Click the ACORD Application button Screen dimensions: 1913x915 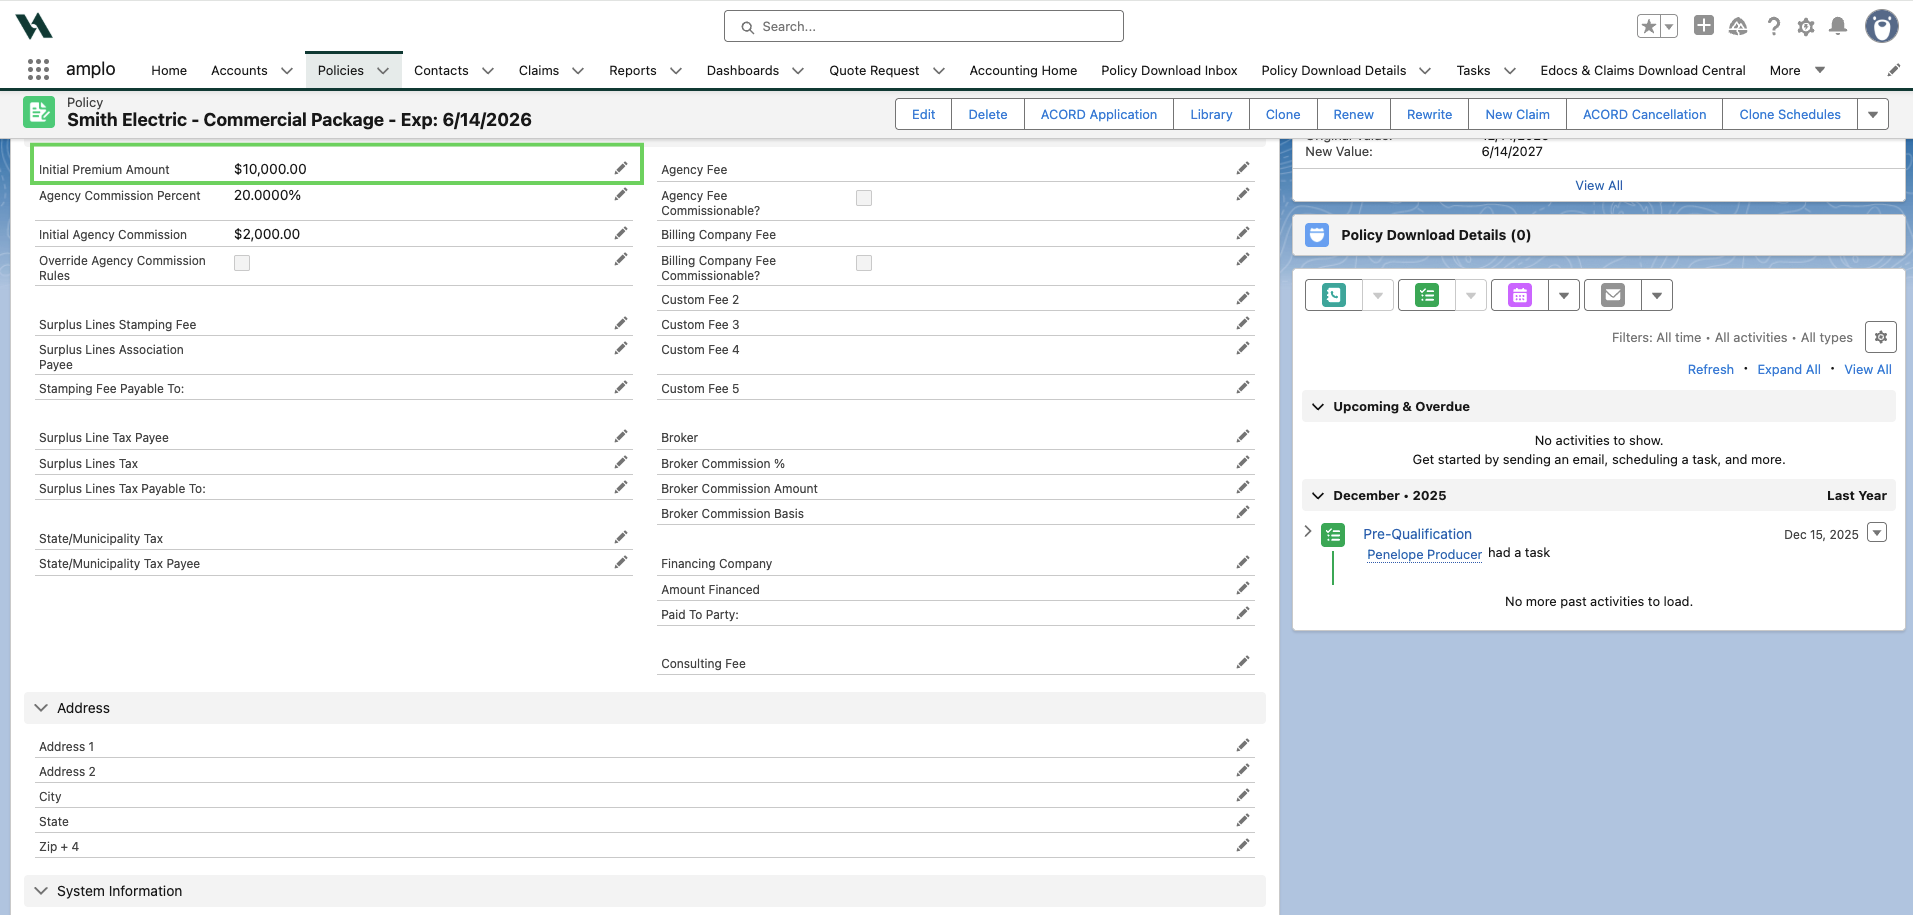point(1098,114)
